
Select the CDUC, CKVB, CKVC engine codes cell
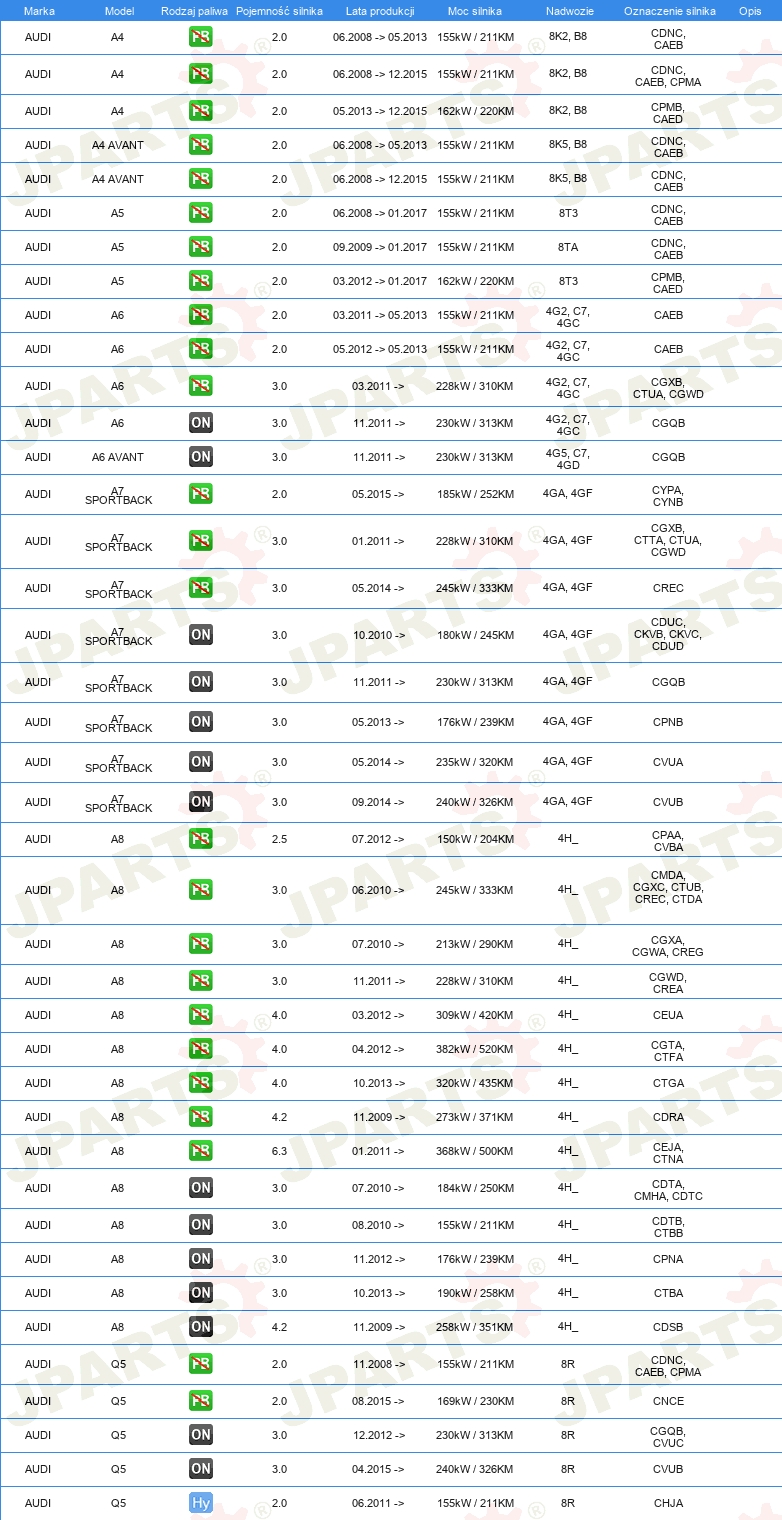[x=668, y=634]
